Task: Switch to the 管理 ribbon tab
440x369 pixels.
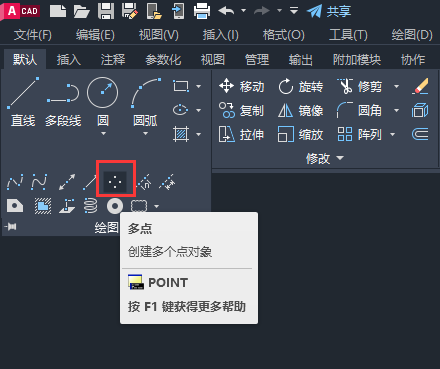Action: (x=257, y=60)
